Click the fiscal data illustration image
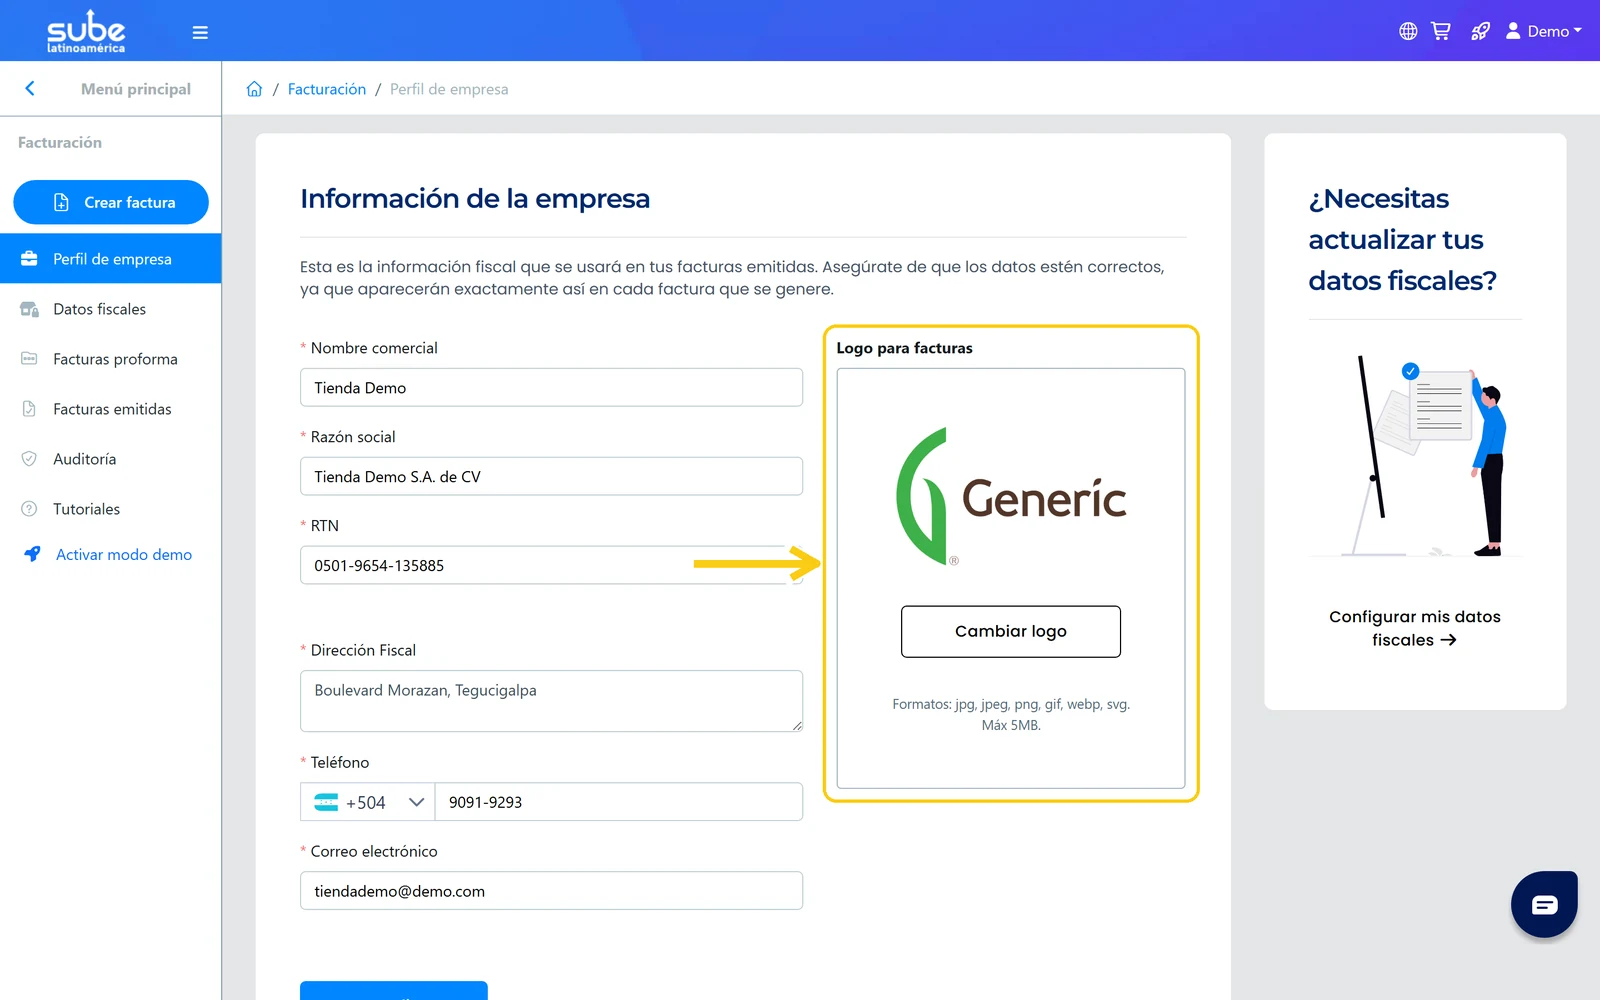This screenshot has width=1600, height=1000. coord(1415,456)
